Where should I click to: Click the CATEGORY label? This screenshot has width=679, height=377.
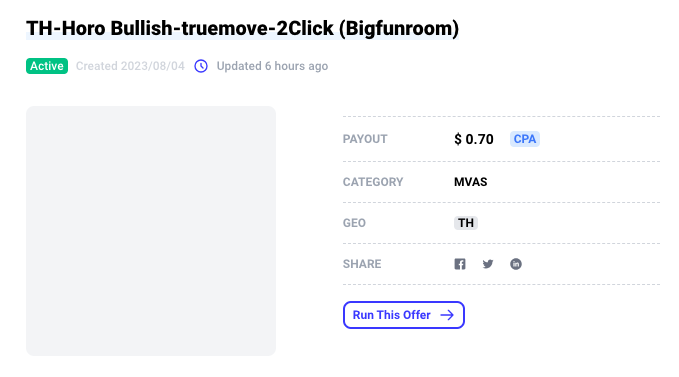pos(373,182)
